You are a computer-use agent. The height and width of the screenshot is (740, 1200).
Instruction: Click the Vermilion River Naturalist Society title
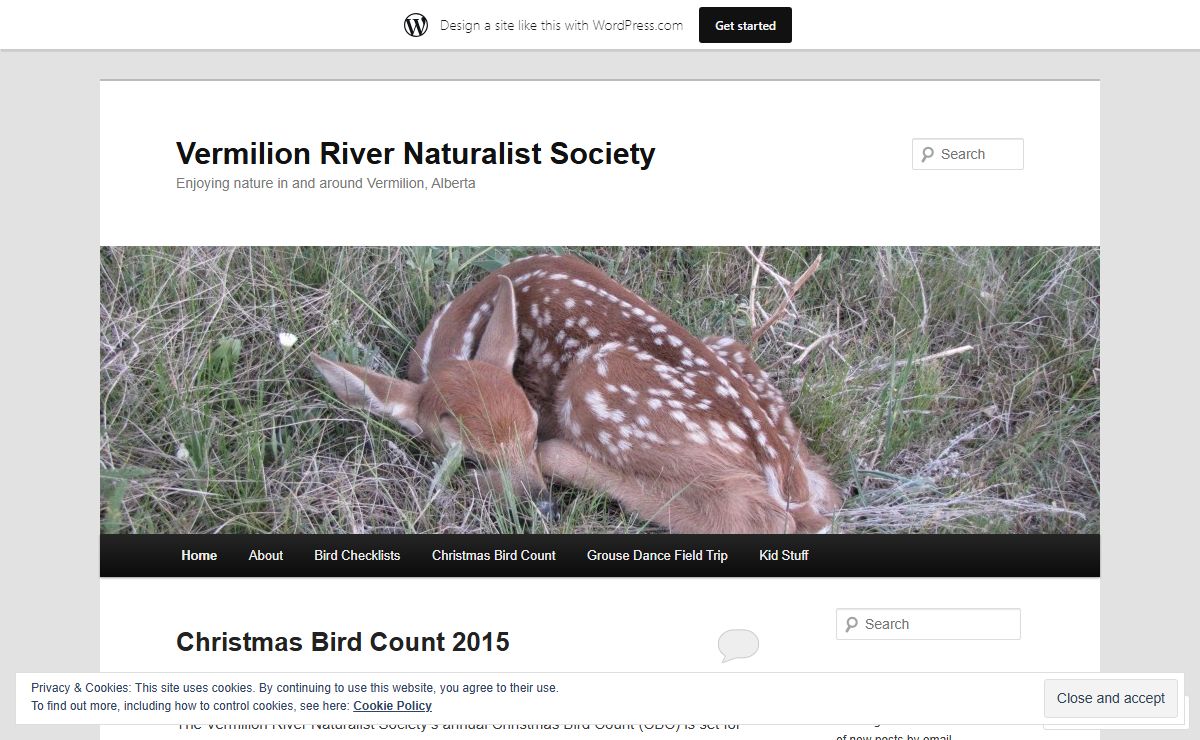(414, 153)
